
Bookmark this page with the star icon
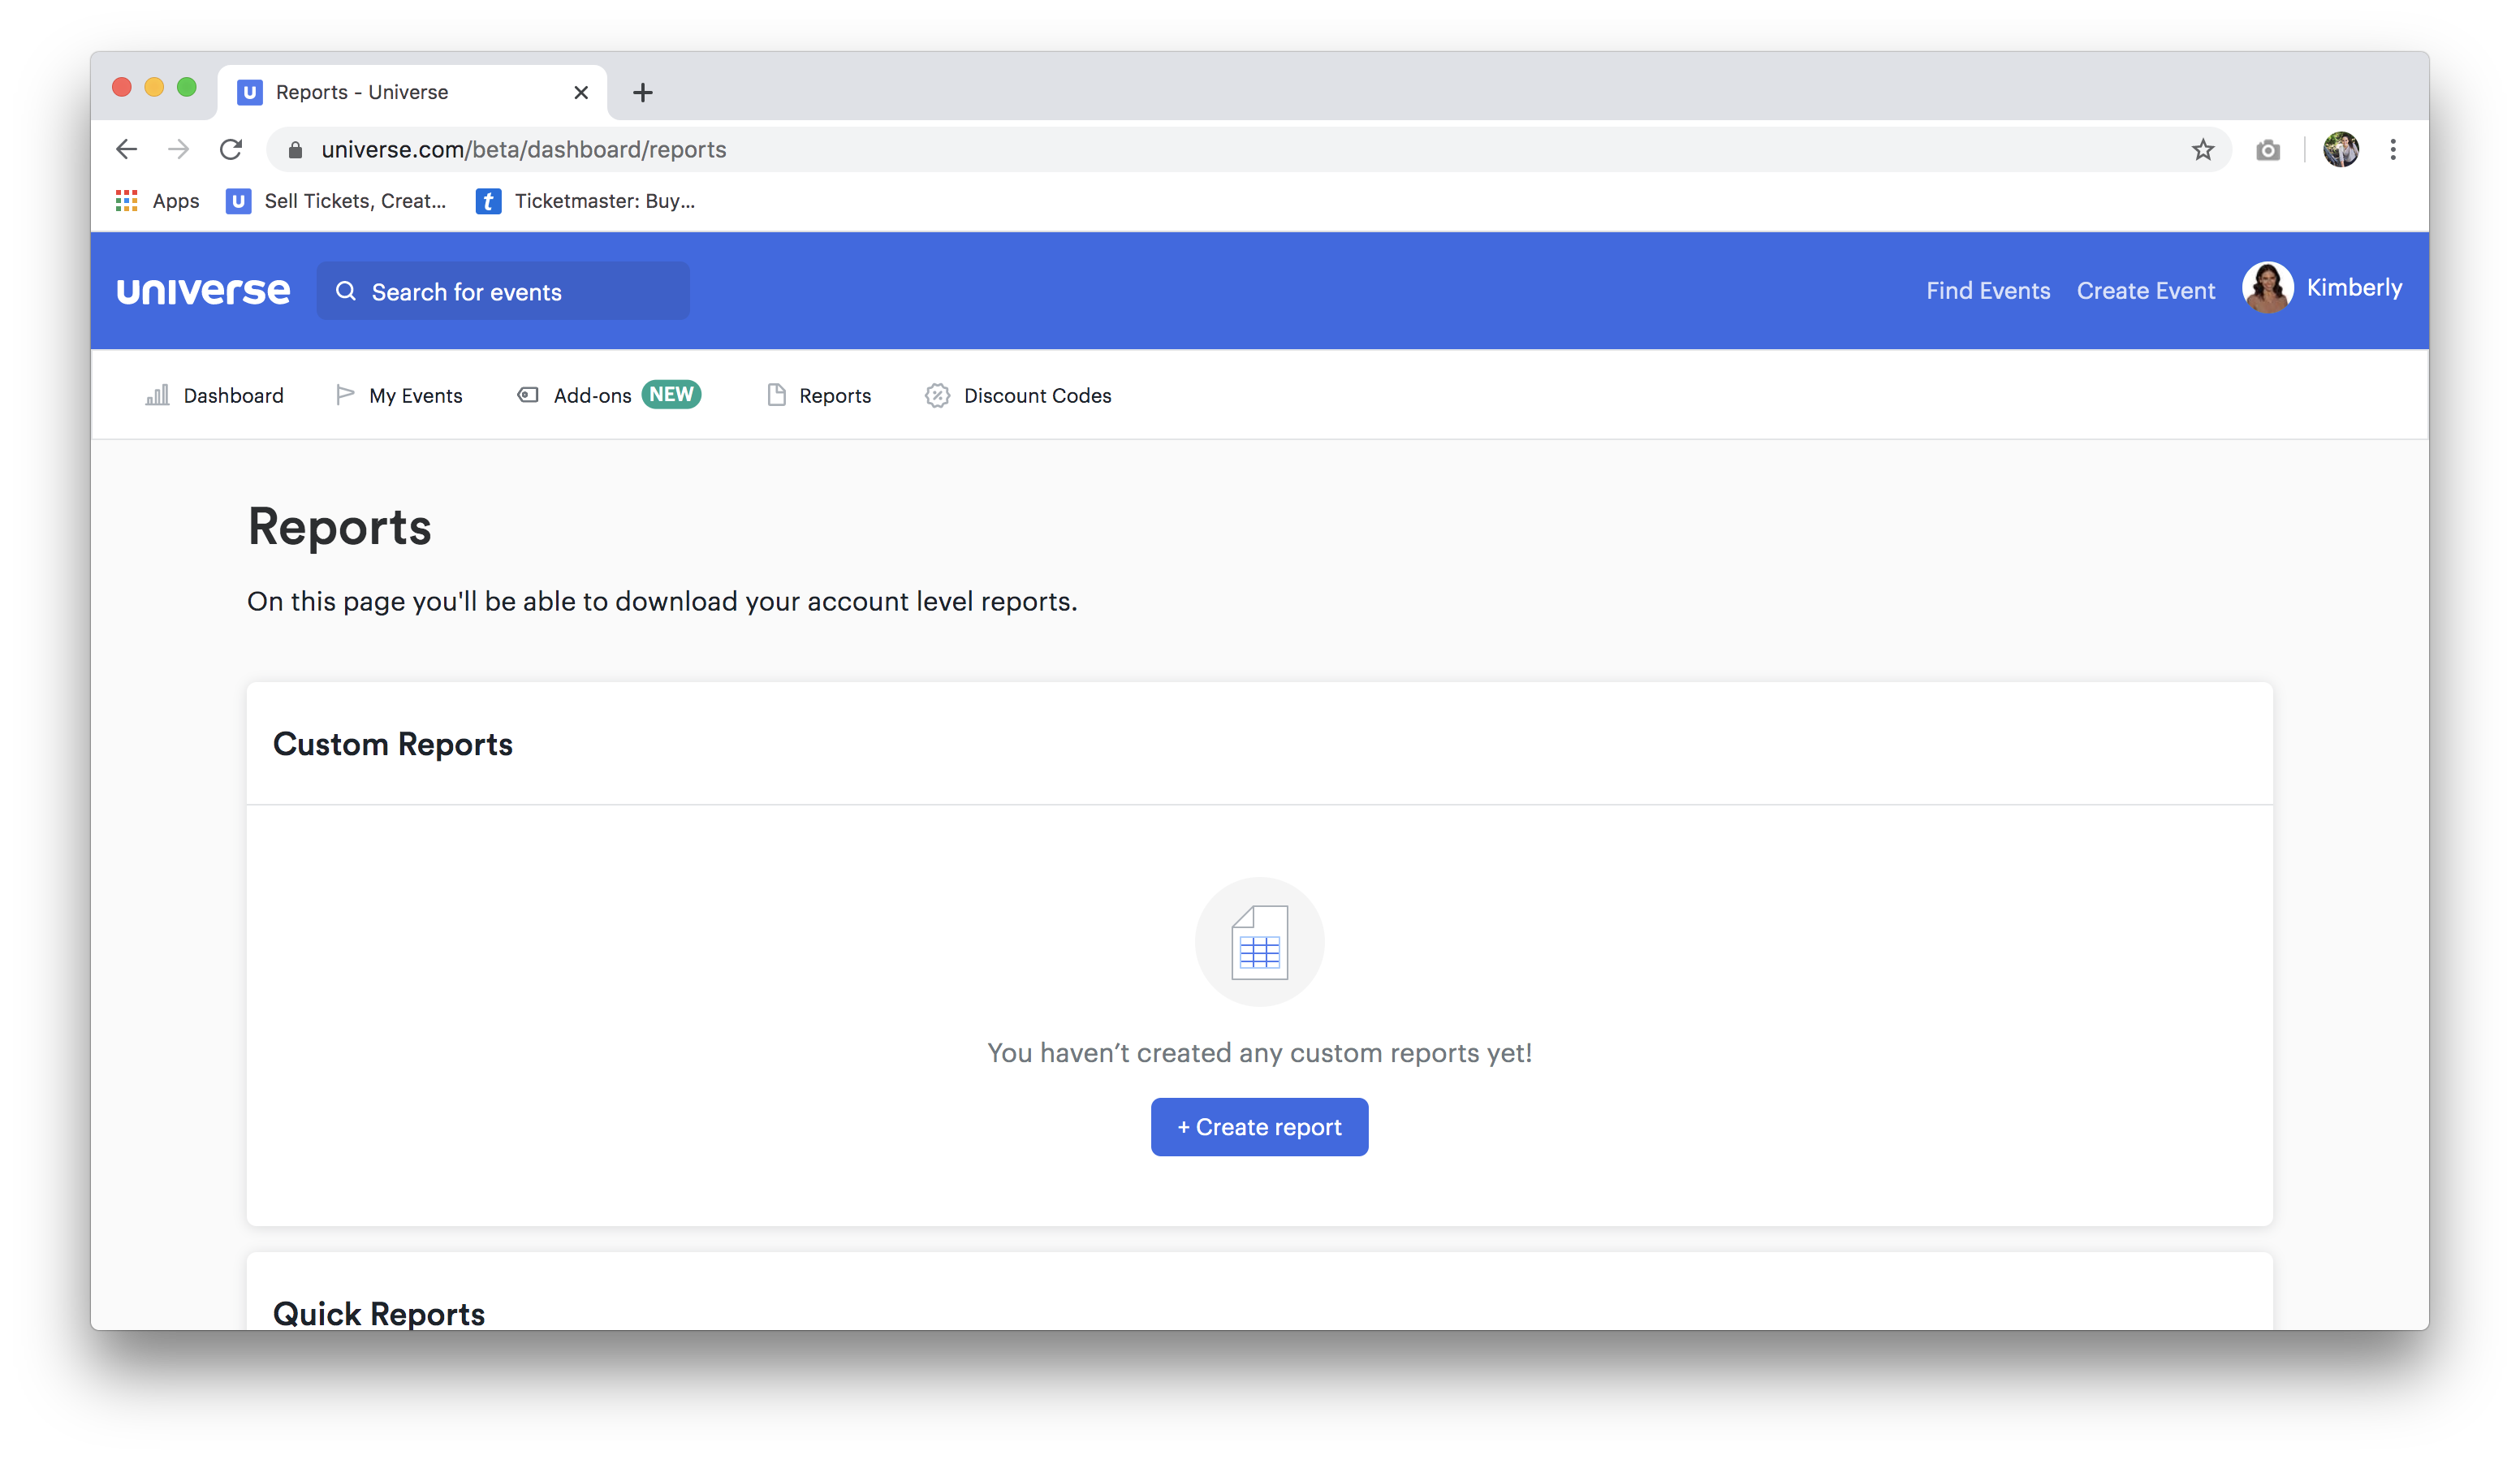pos(2203,150)
